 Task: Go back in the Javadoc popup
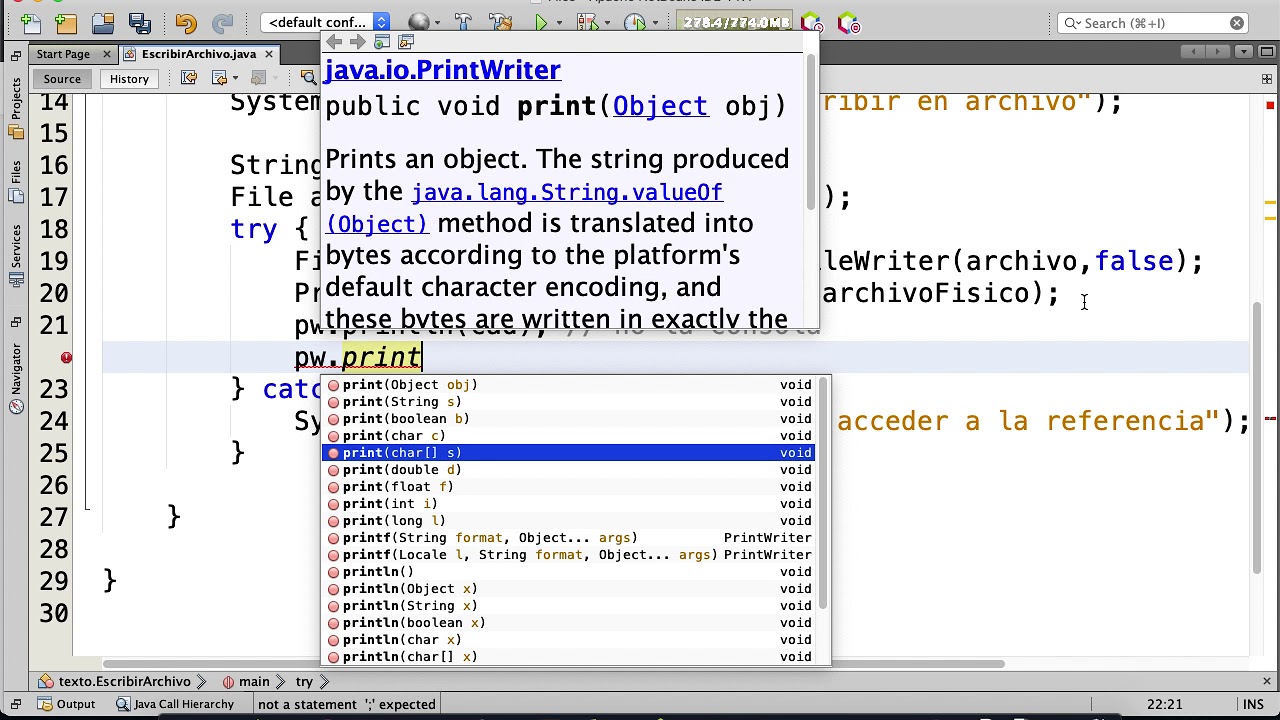click(334, 42)
